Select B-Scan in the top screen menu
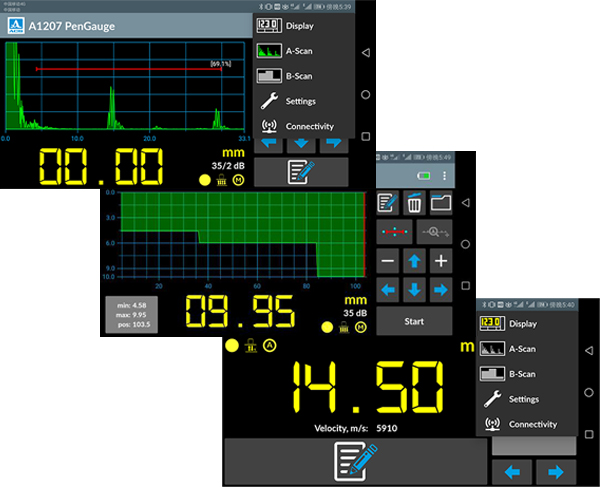The image size is (600, 487). tap(304, 76)
